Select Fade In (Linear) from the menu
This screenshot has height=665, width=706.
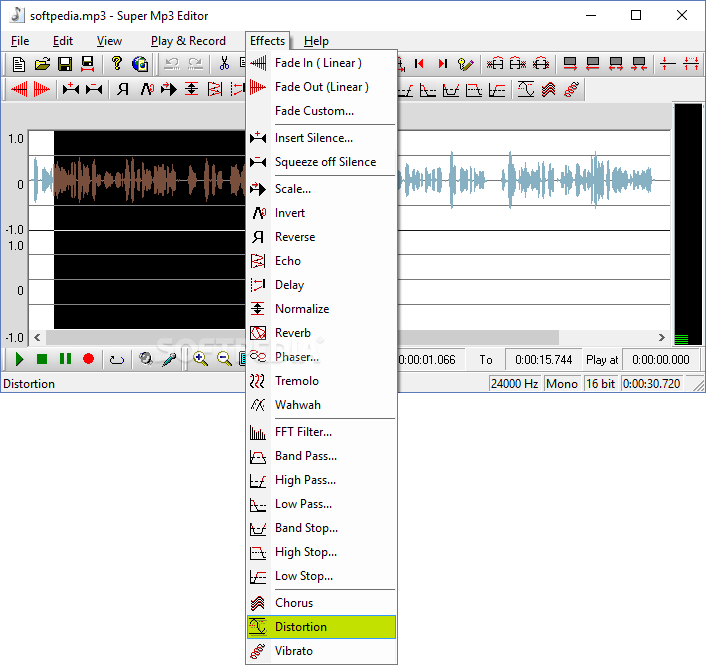321,63
